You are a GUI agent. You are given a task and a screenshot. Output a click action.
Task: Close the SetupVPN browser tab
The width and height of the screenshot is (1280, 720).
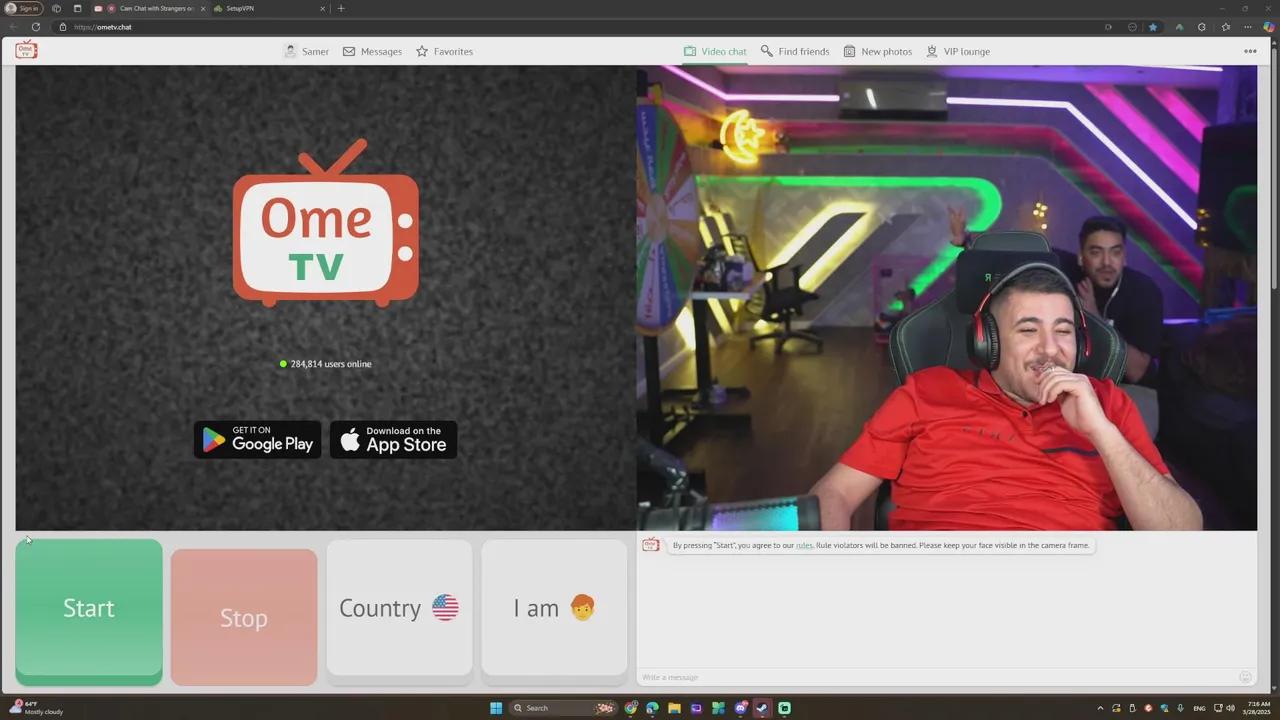pos(322,8)
